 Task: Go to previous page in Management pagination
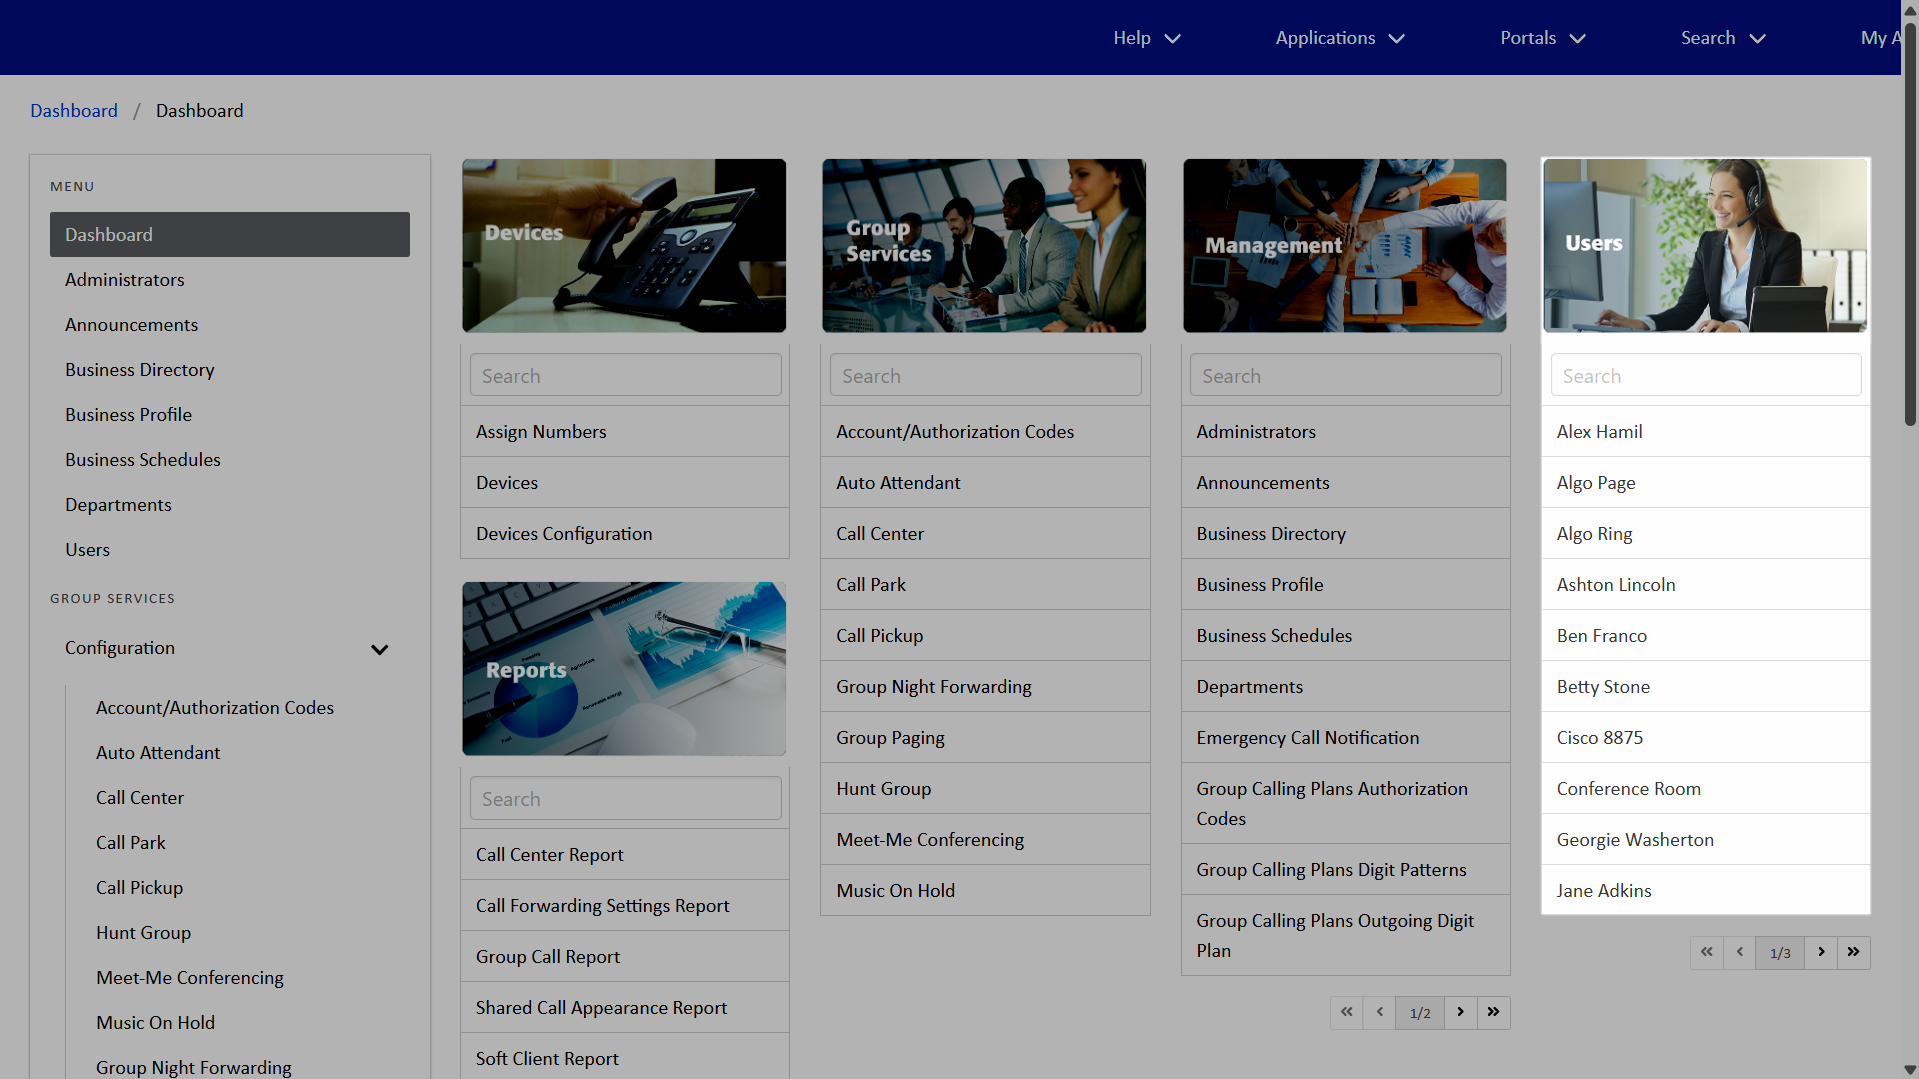[1380, 1012]
